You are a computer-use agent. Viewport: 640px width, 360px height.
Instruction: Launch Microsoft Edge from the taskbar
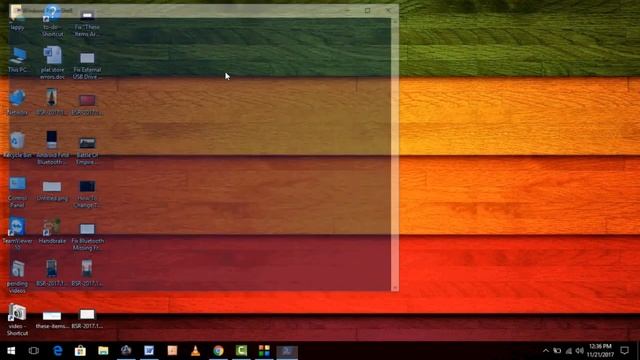click(x=58, y=351)
